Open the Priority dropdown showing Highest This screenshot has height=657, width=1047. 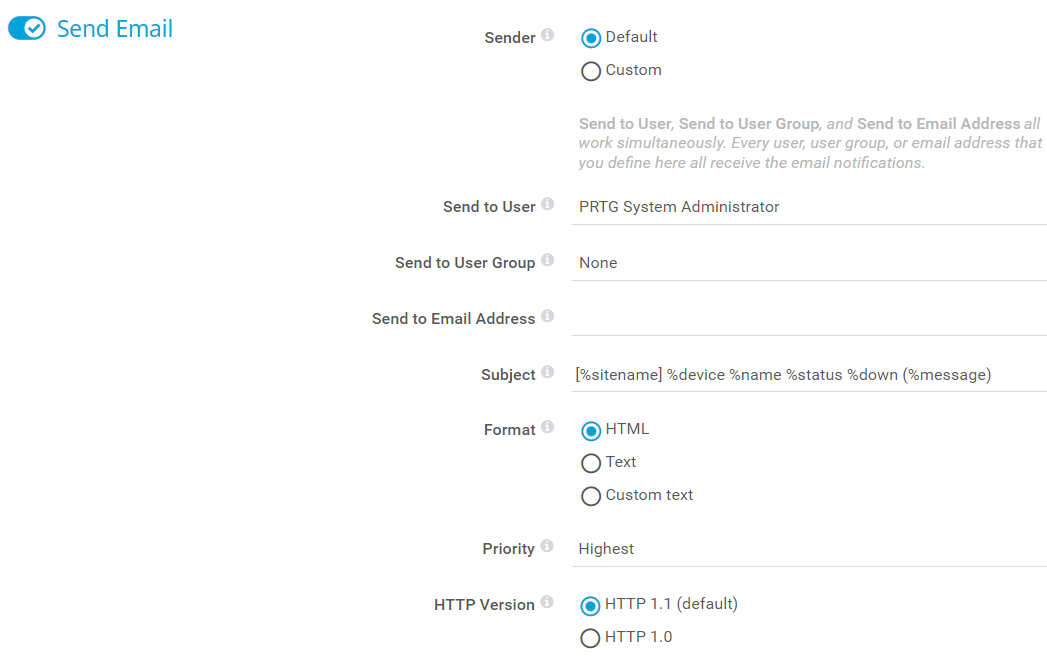click(810, 549)
